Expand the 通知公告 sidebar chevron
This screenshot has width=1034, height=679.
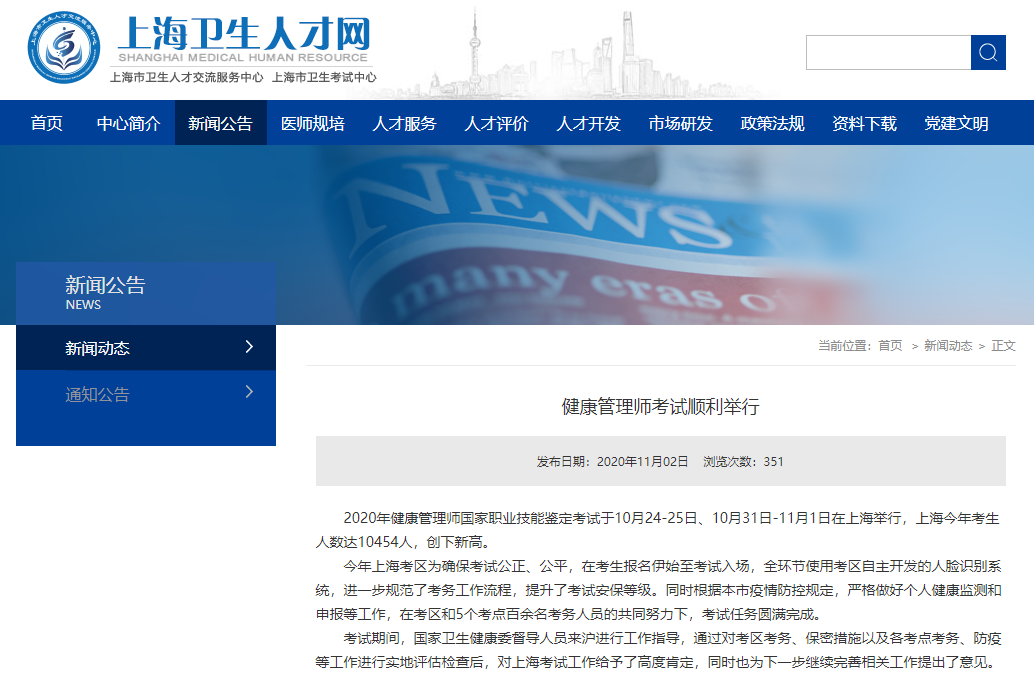pyautogui.click(x=249, y=393)
